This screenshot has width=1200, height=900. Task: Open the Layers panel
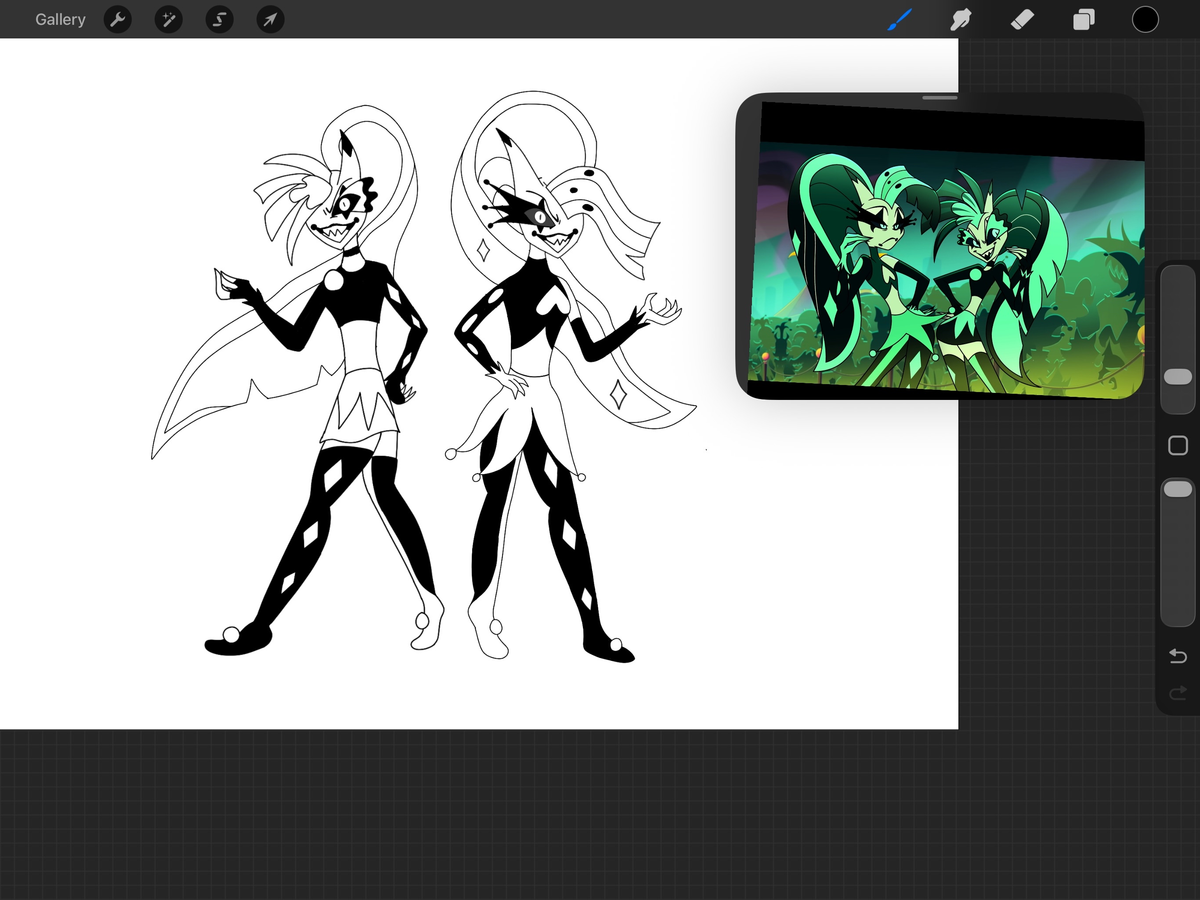pyautogui.click(x=1084, y=19)
